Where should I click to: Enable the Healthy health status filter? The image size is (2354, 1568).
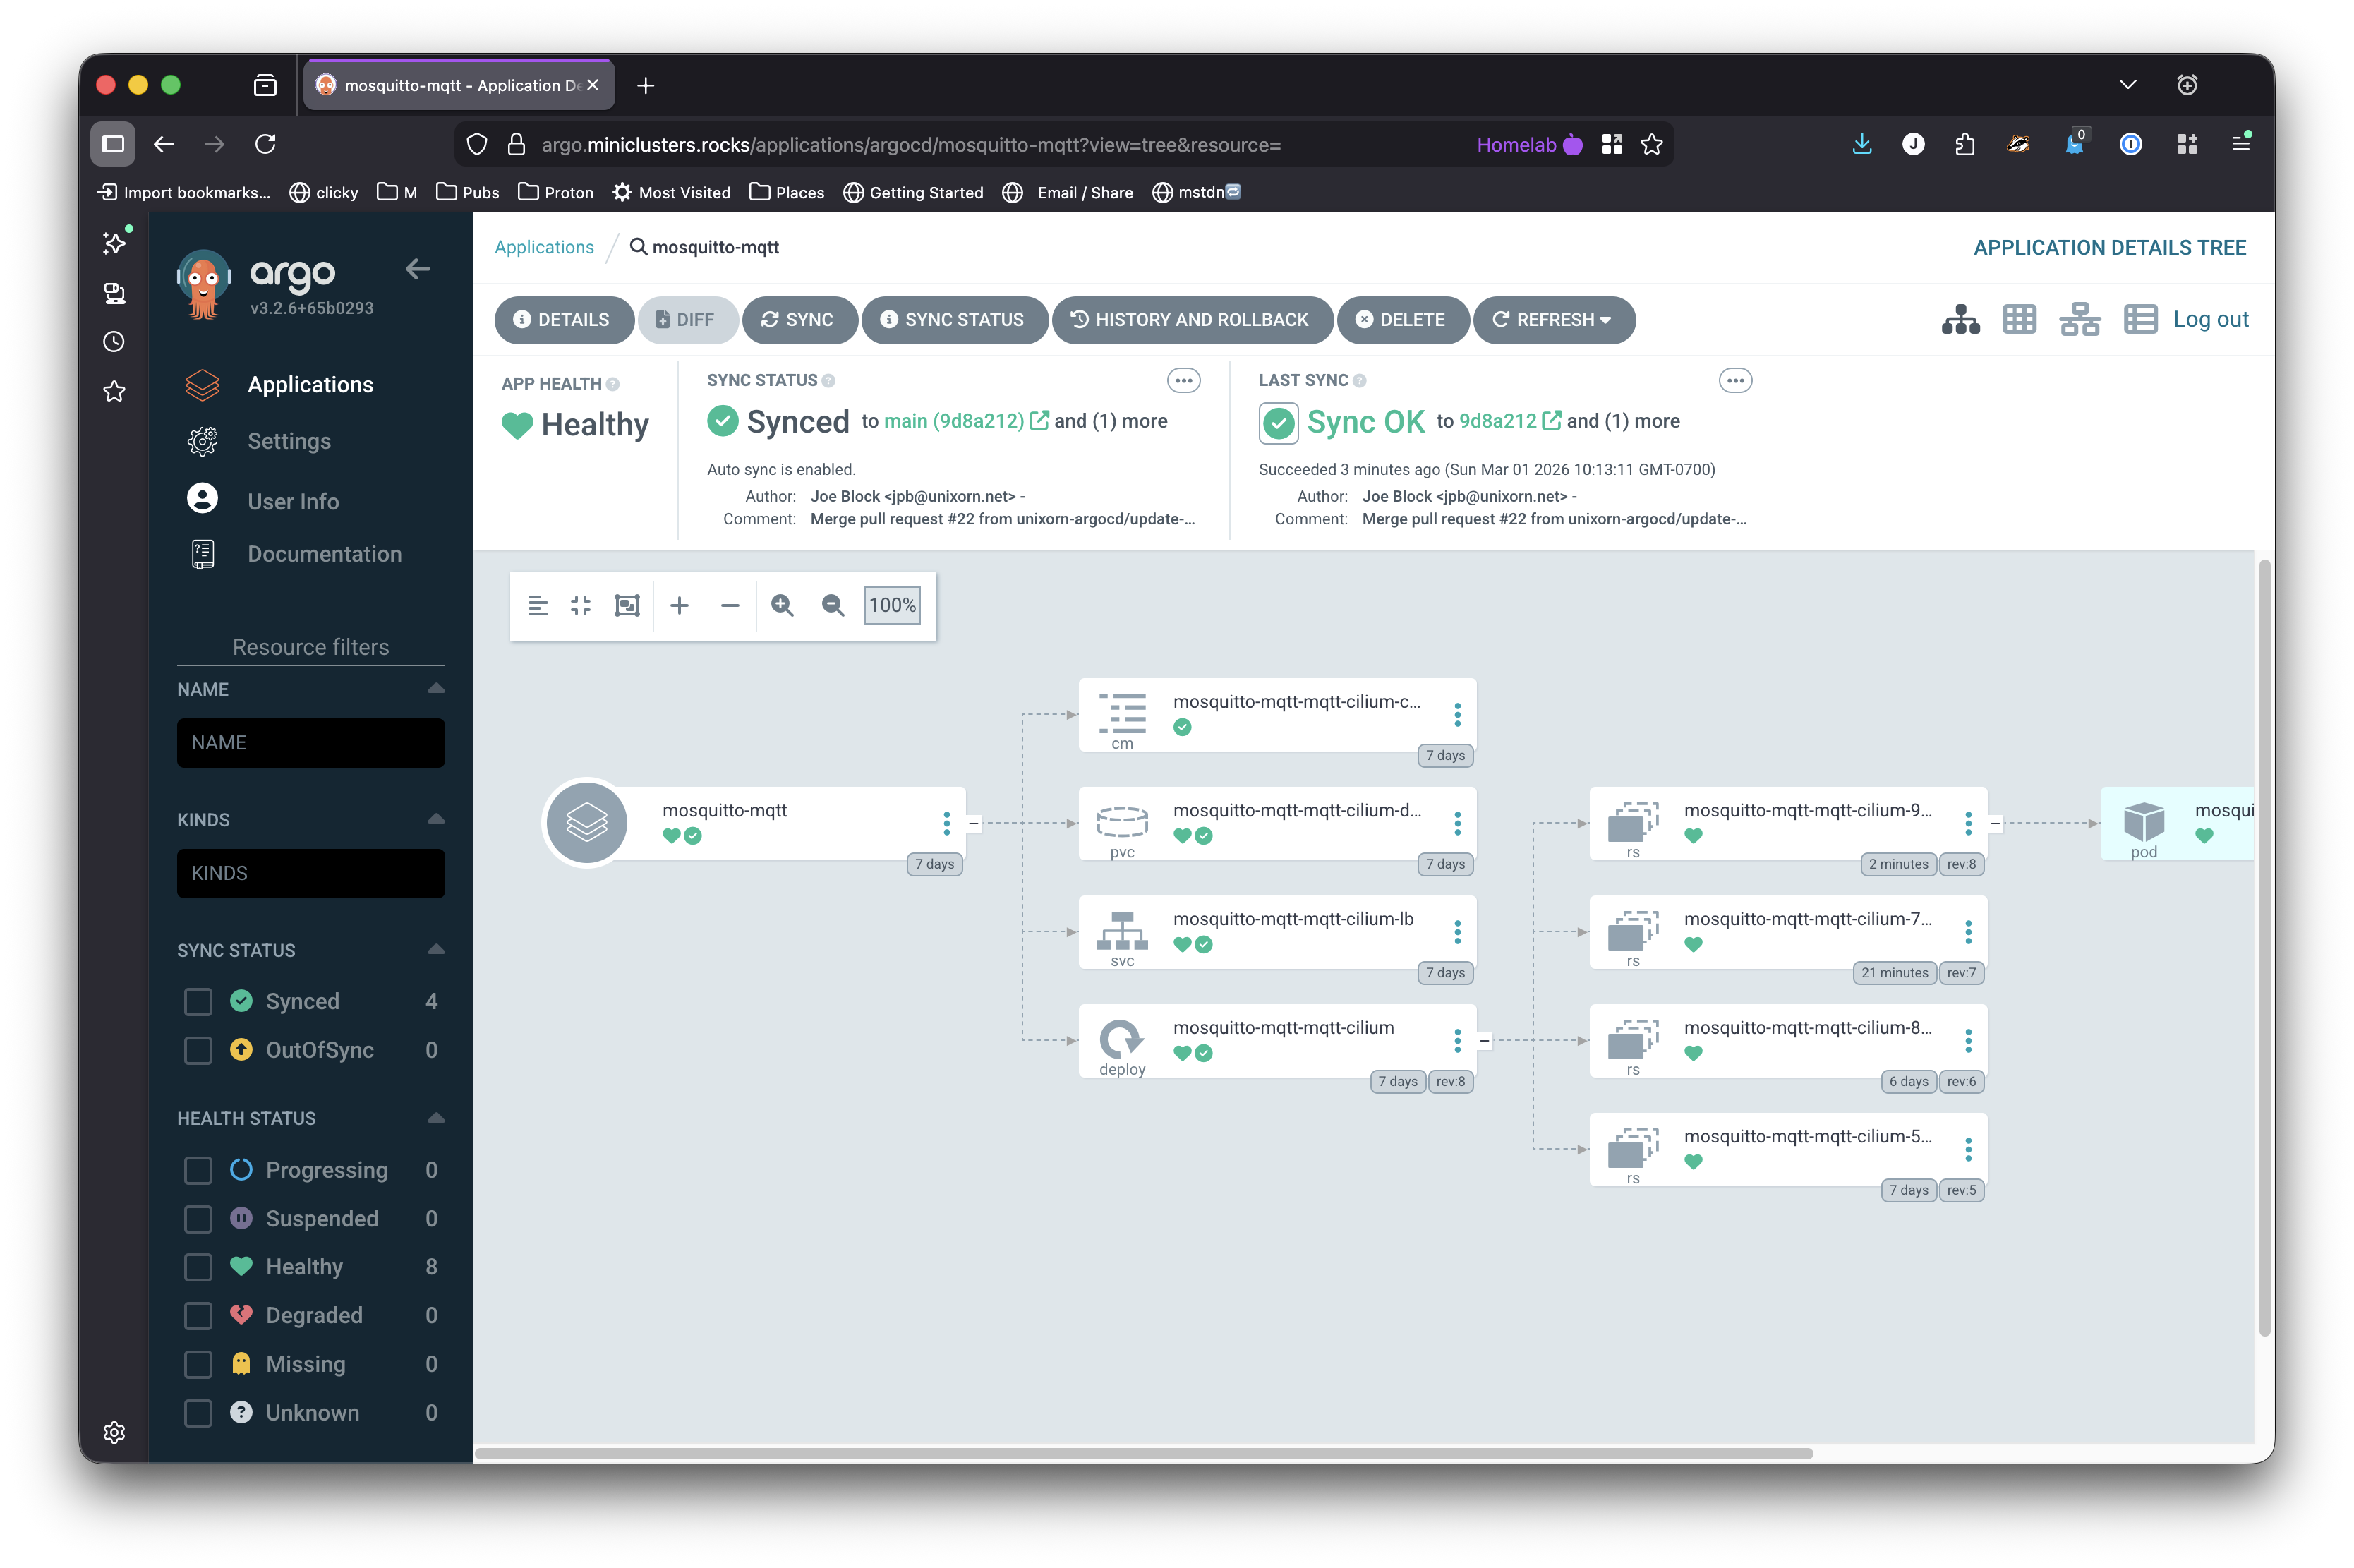tap(198, 1267)
